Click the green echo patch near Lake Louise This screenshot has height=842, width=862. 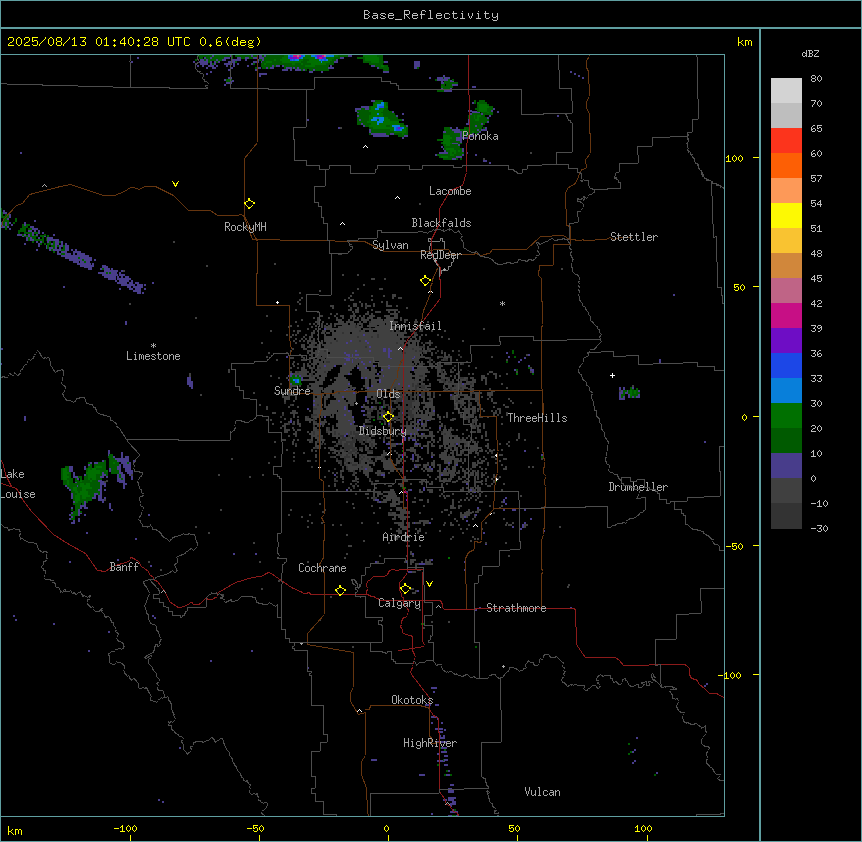point(93,485)
